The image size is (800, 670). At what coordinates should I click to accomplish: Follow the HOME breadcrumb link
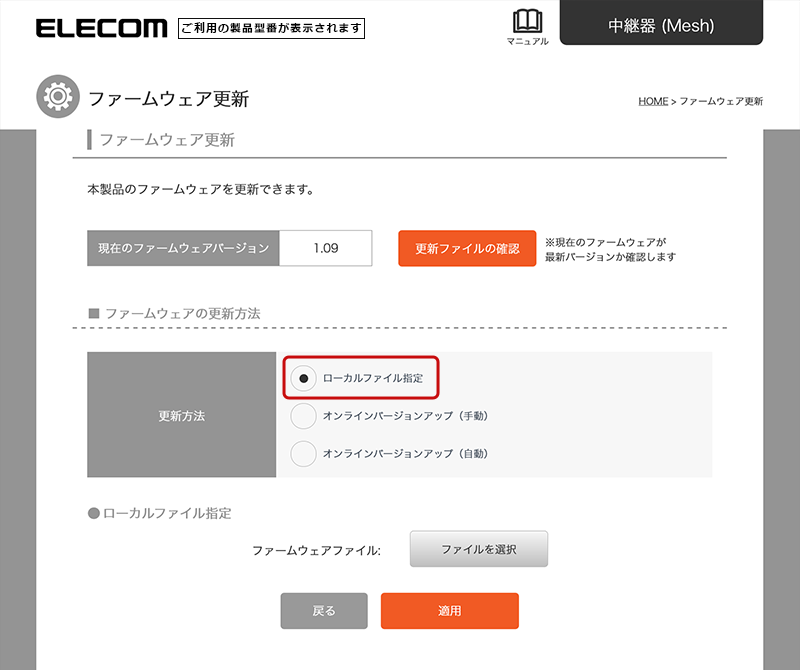click(653, 101)
